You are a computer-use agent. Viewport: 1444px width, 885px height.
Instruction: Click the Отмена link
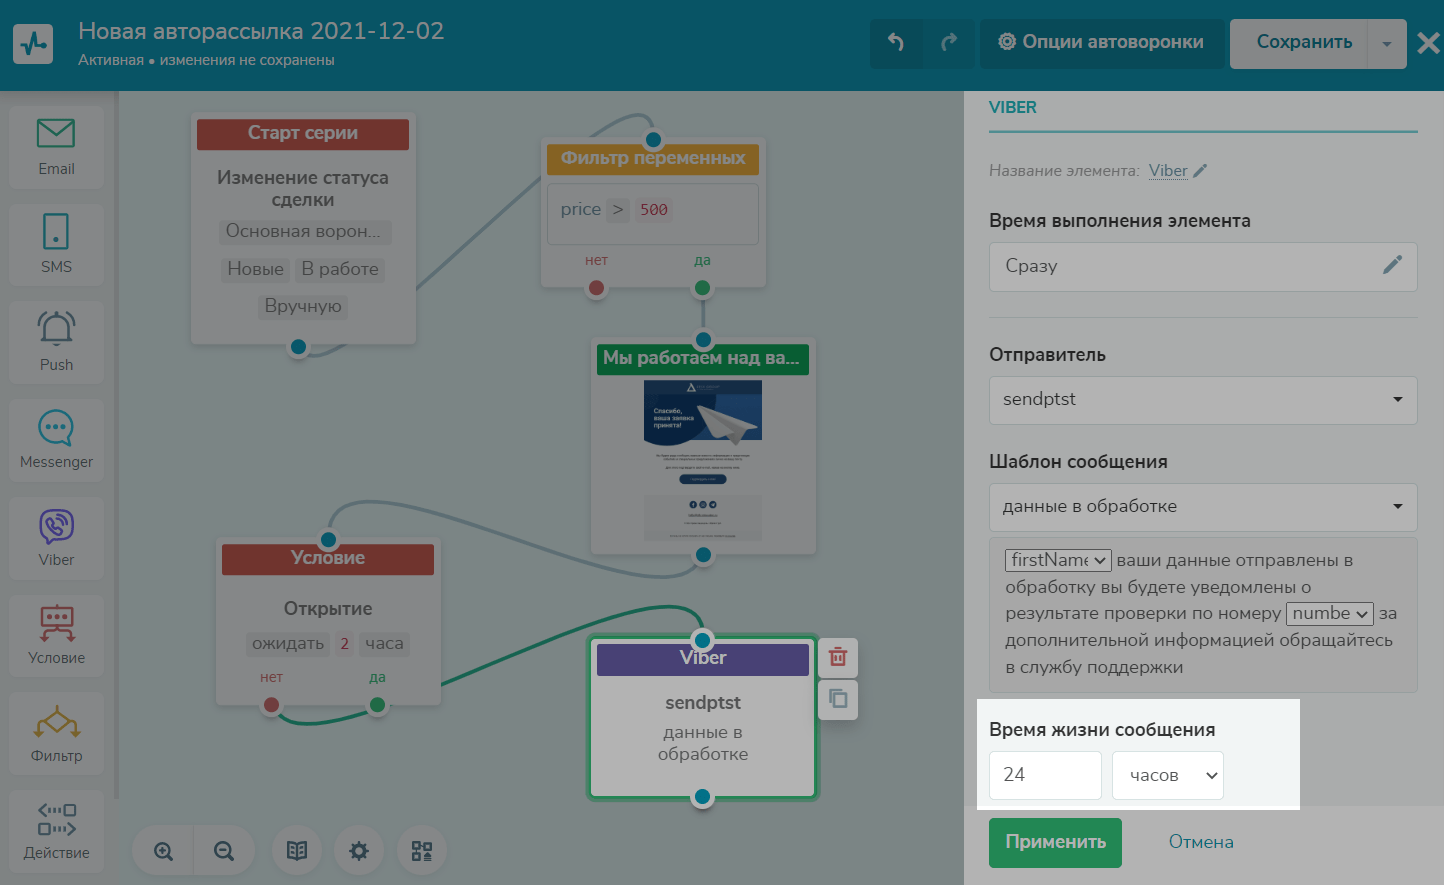click(1200, 842)
